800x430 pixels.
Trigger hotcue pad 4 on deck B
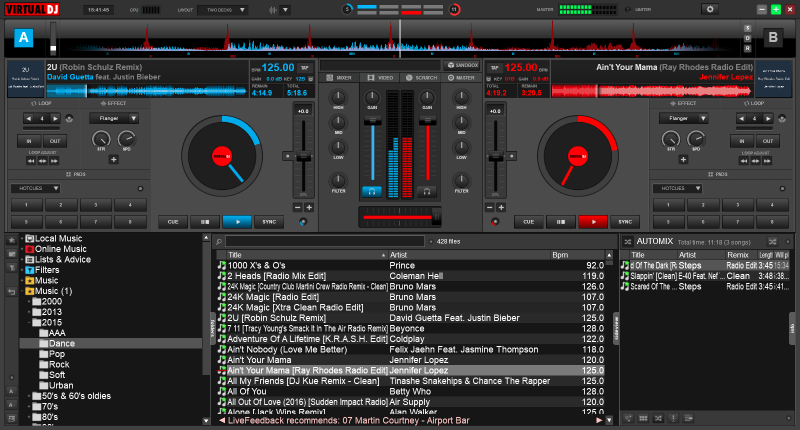tap(772, 205)
